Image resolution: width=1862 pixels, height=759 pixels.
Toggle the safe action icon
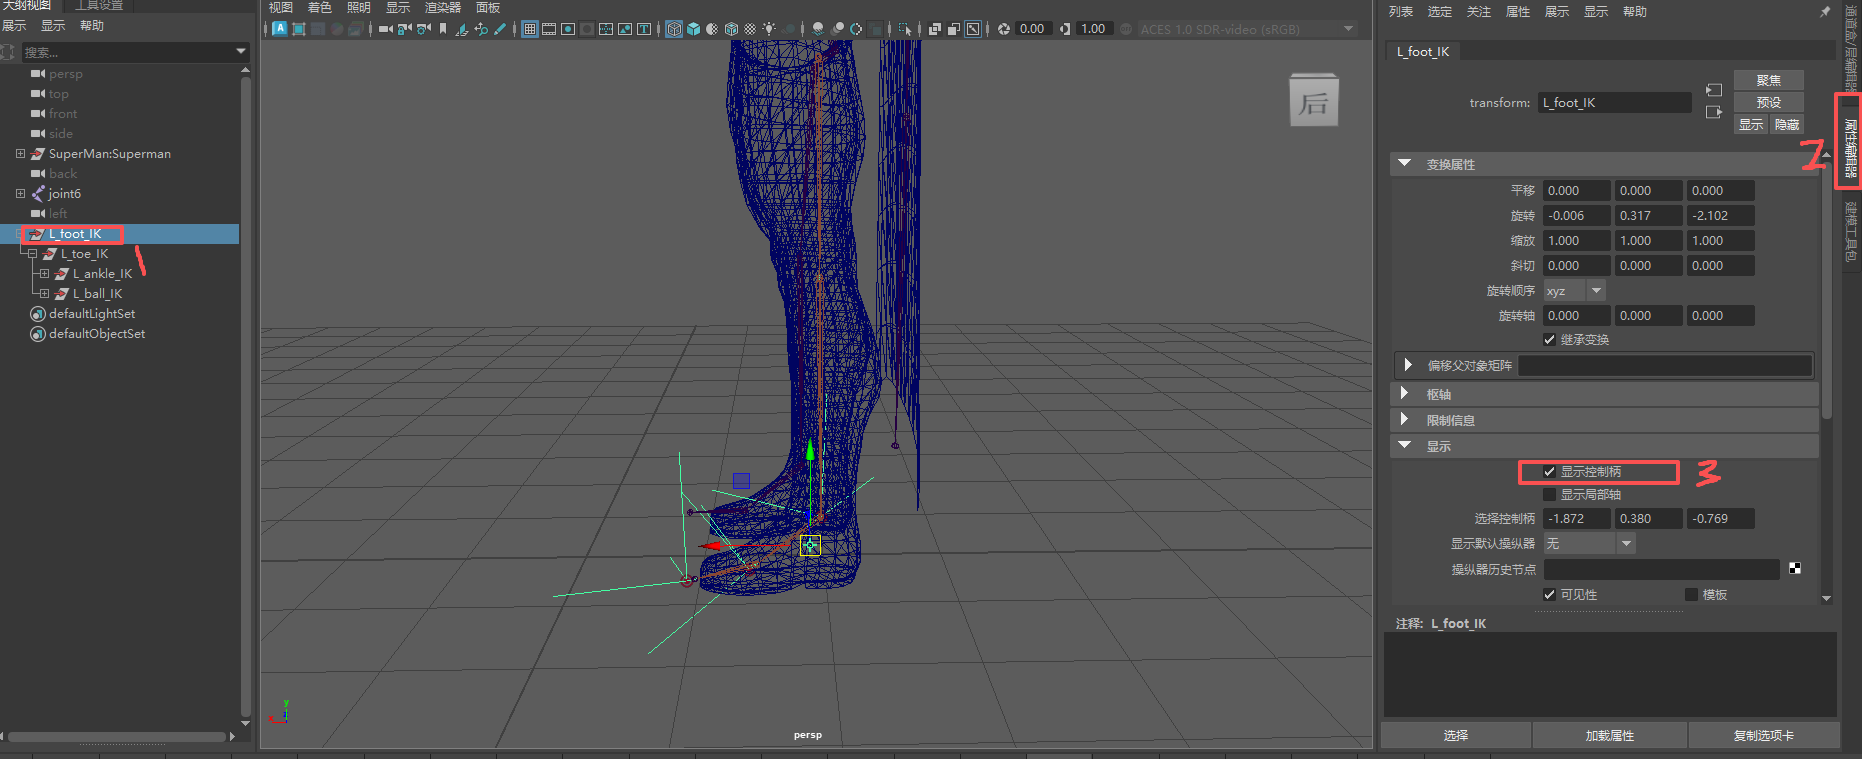tap(625, 29)
